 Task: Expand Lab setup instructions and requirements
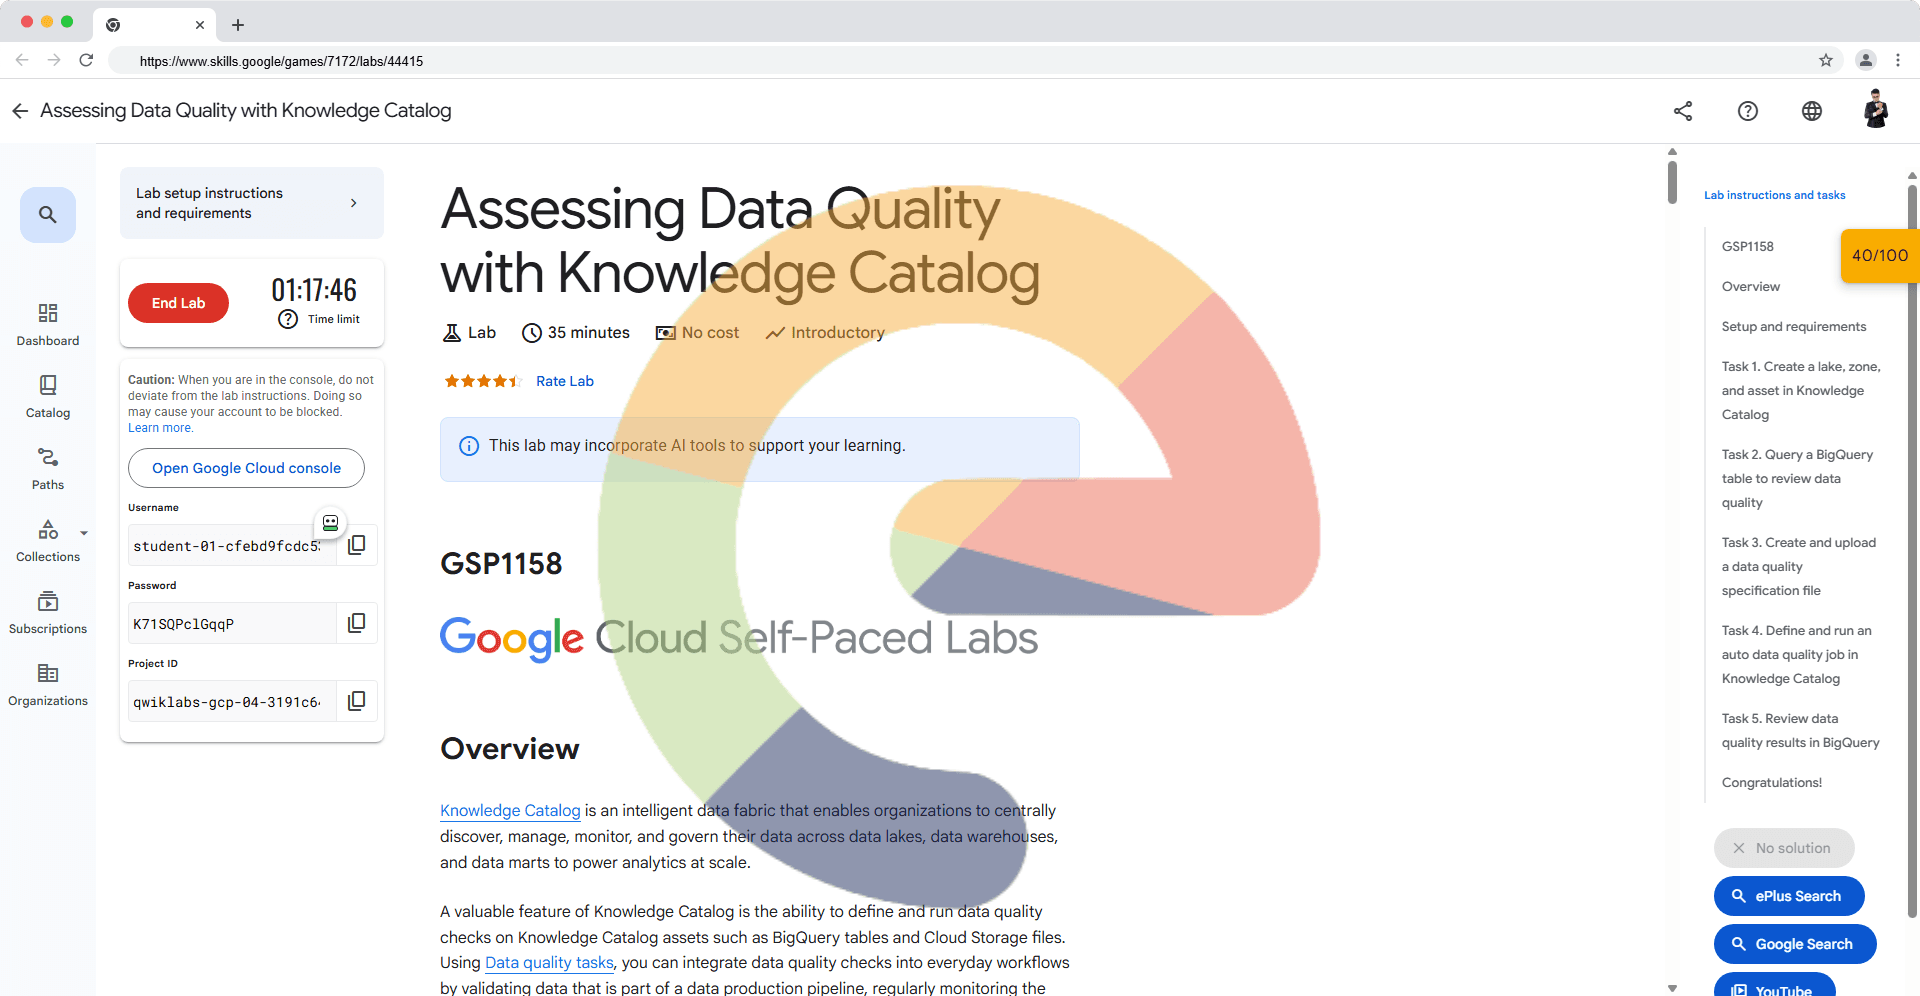click(x=252, y=203)
